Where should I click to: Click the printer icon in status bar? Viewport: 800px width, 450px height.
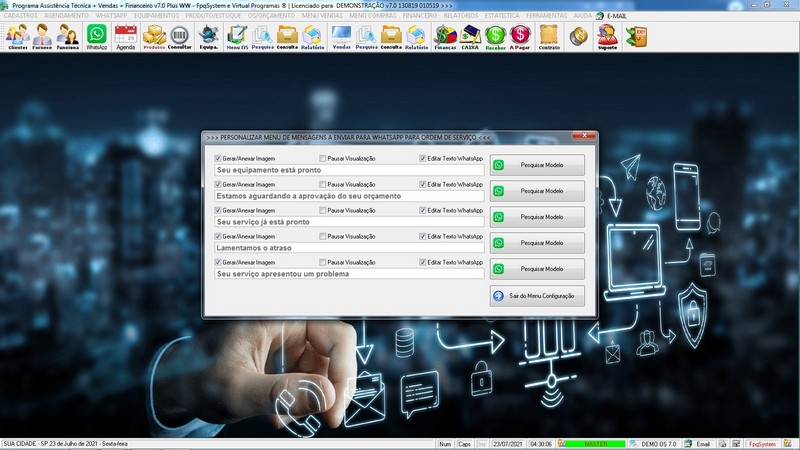click(x=722, y=444)
